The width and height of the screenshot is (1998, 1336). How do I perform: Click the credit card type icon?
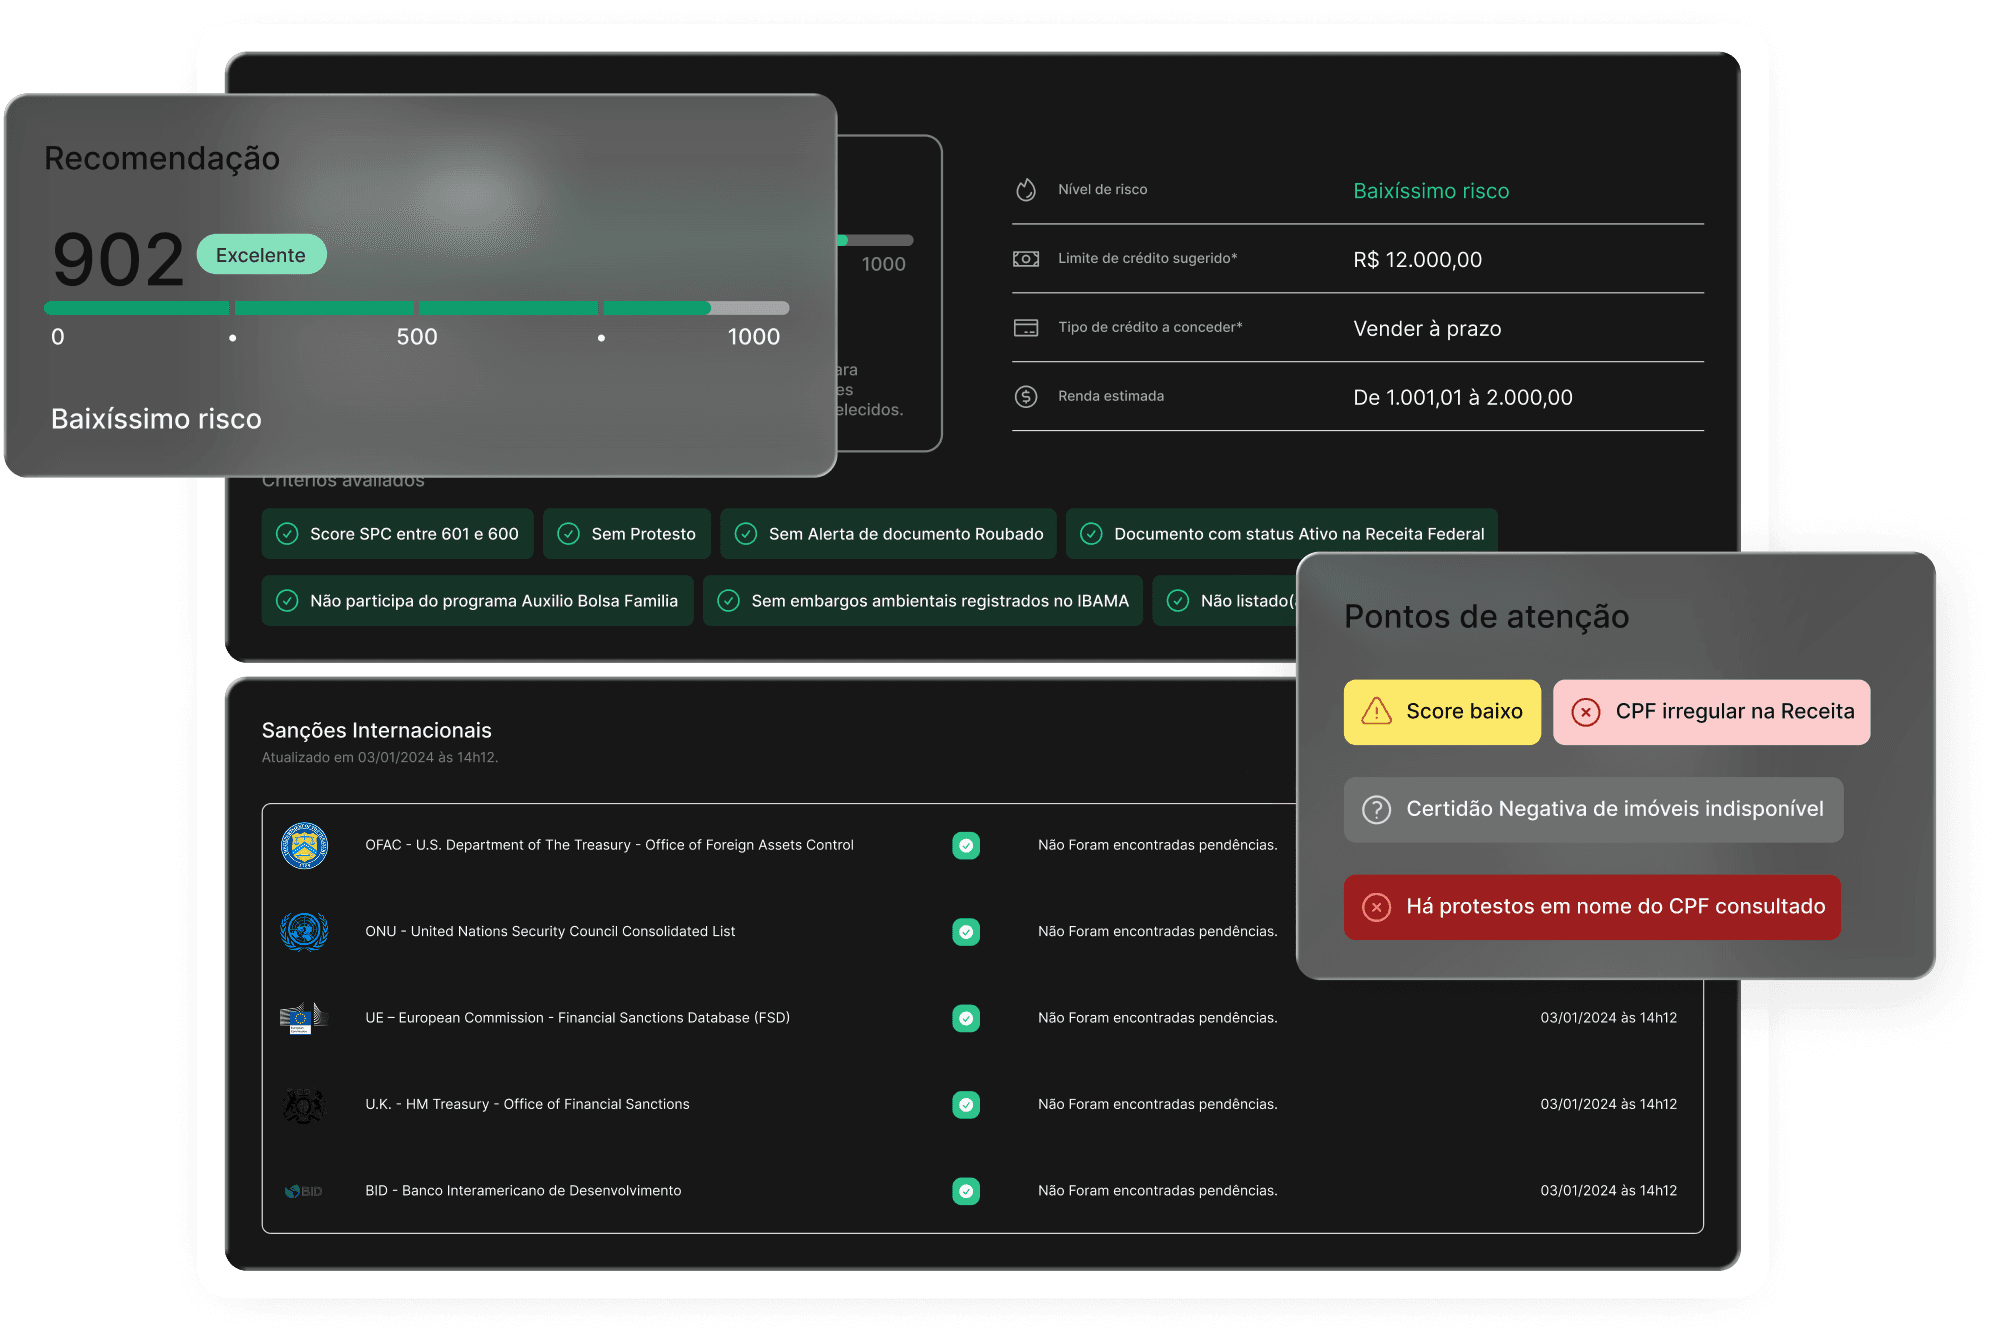[x=1026, y=328]
